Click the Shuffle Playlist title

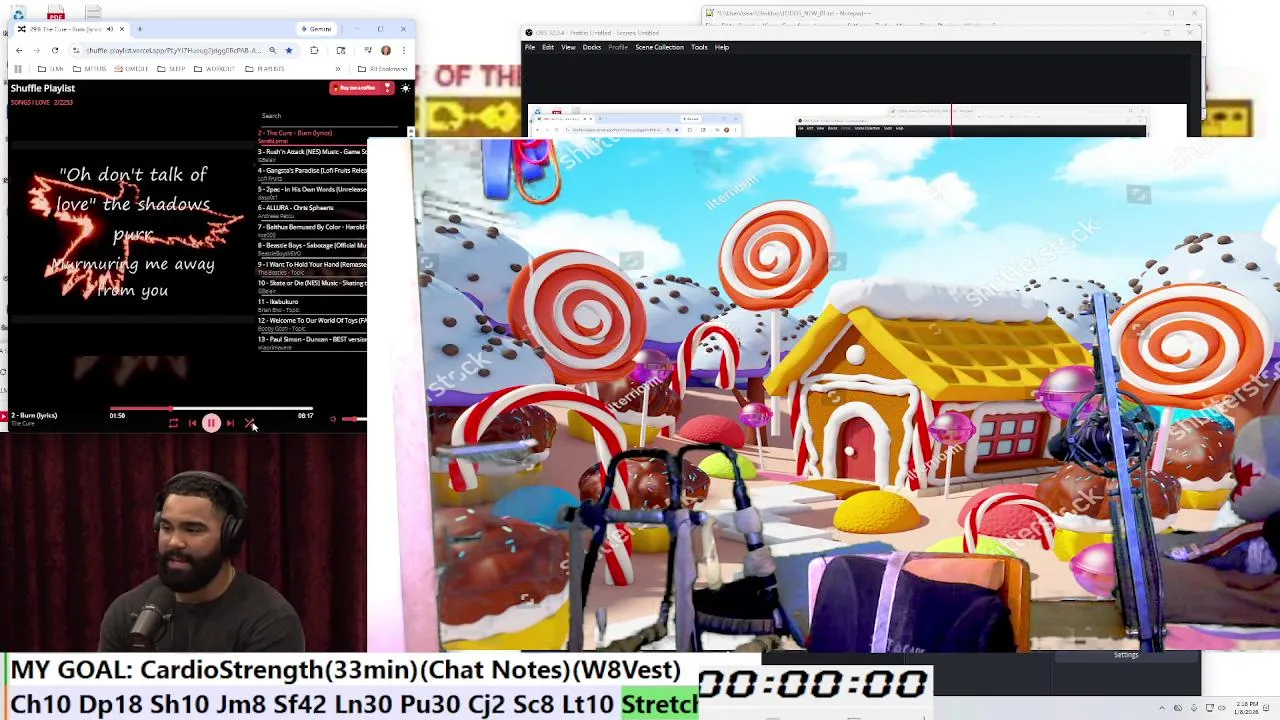pos(43,88)
